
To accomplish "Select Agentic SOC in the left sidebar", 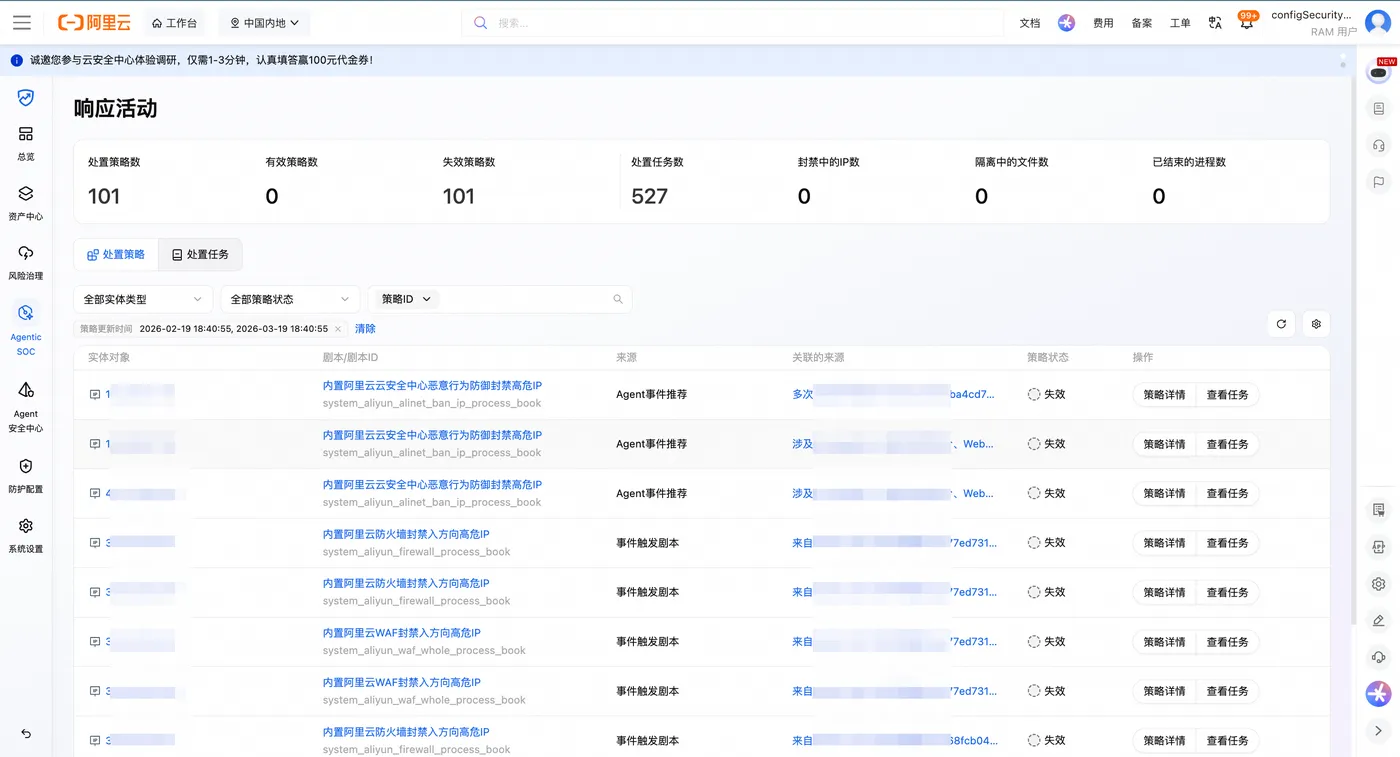I will 26,328.
